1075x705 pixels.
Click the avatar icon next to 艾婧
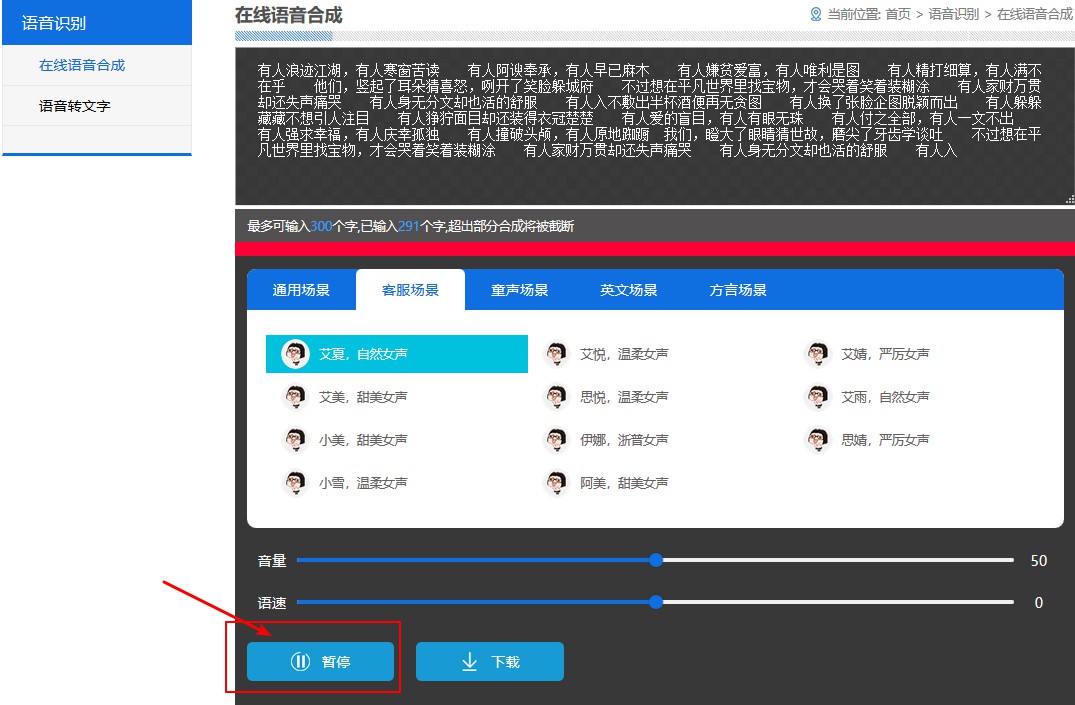click(817, 354)
